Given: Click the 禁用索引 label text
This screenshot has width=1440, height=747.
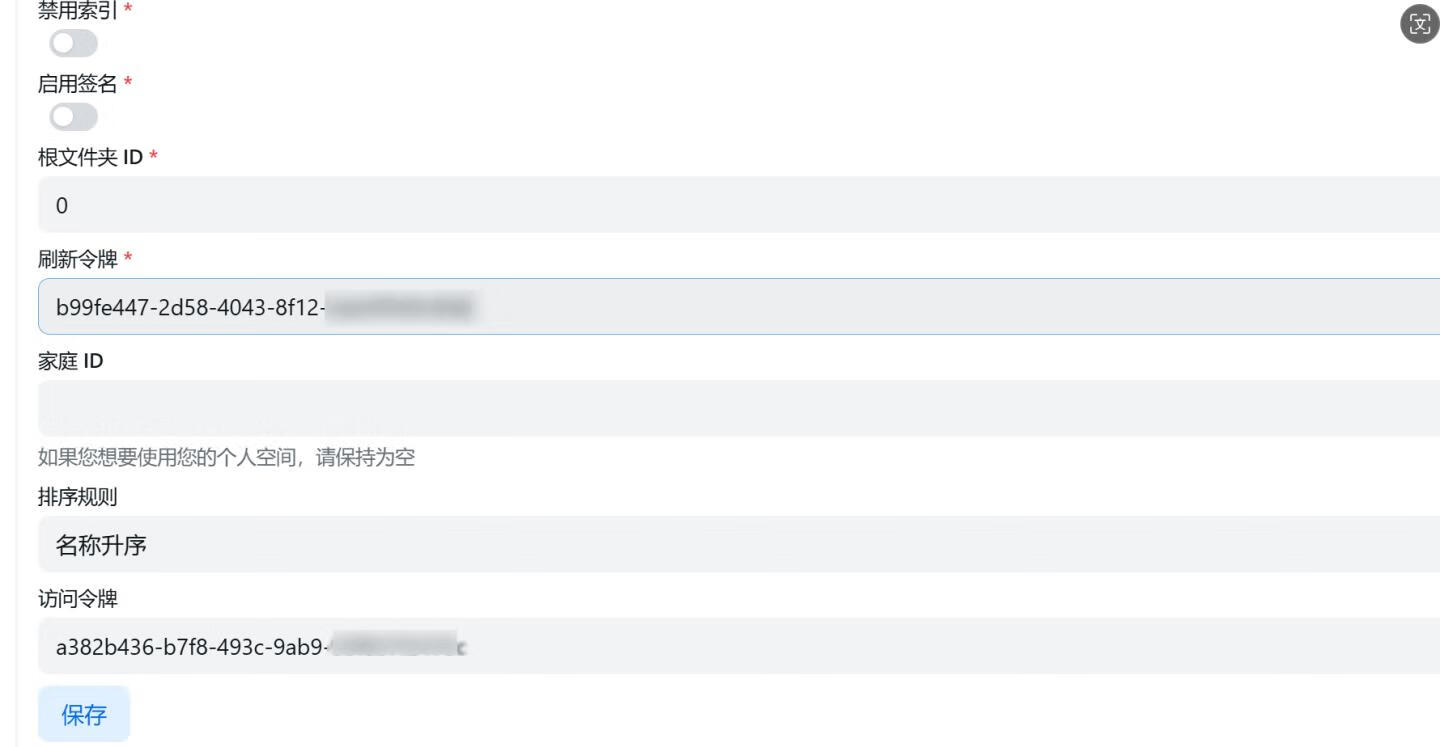Looking at the screenshot, I should (x=77, y=11).
